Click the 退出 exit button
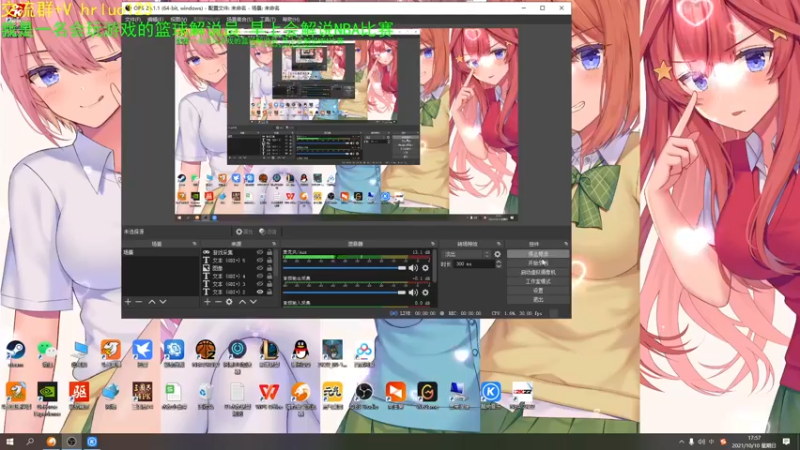Screen dimensions: 800x450 (x=538, y=299)
